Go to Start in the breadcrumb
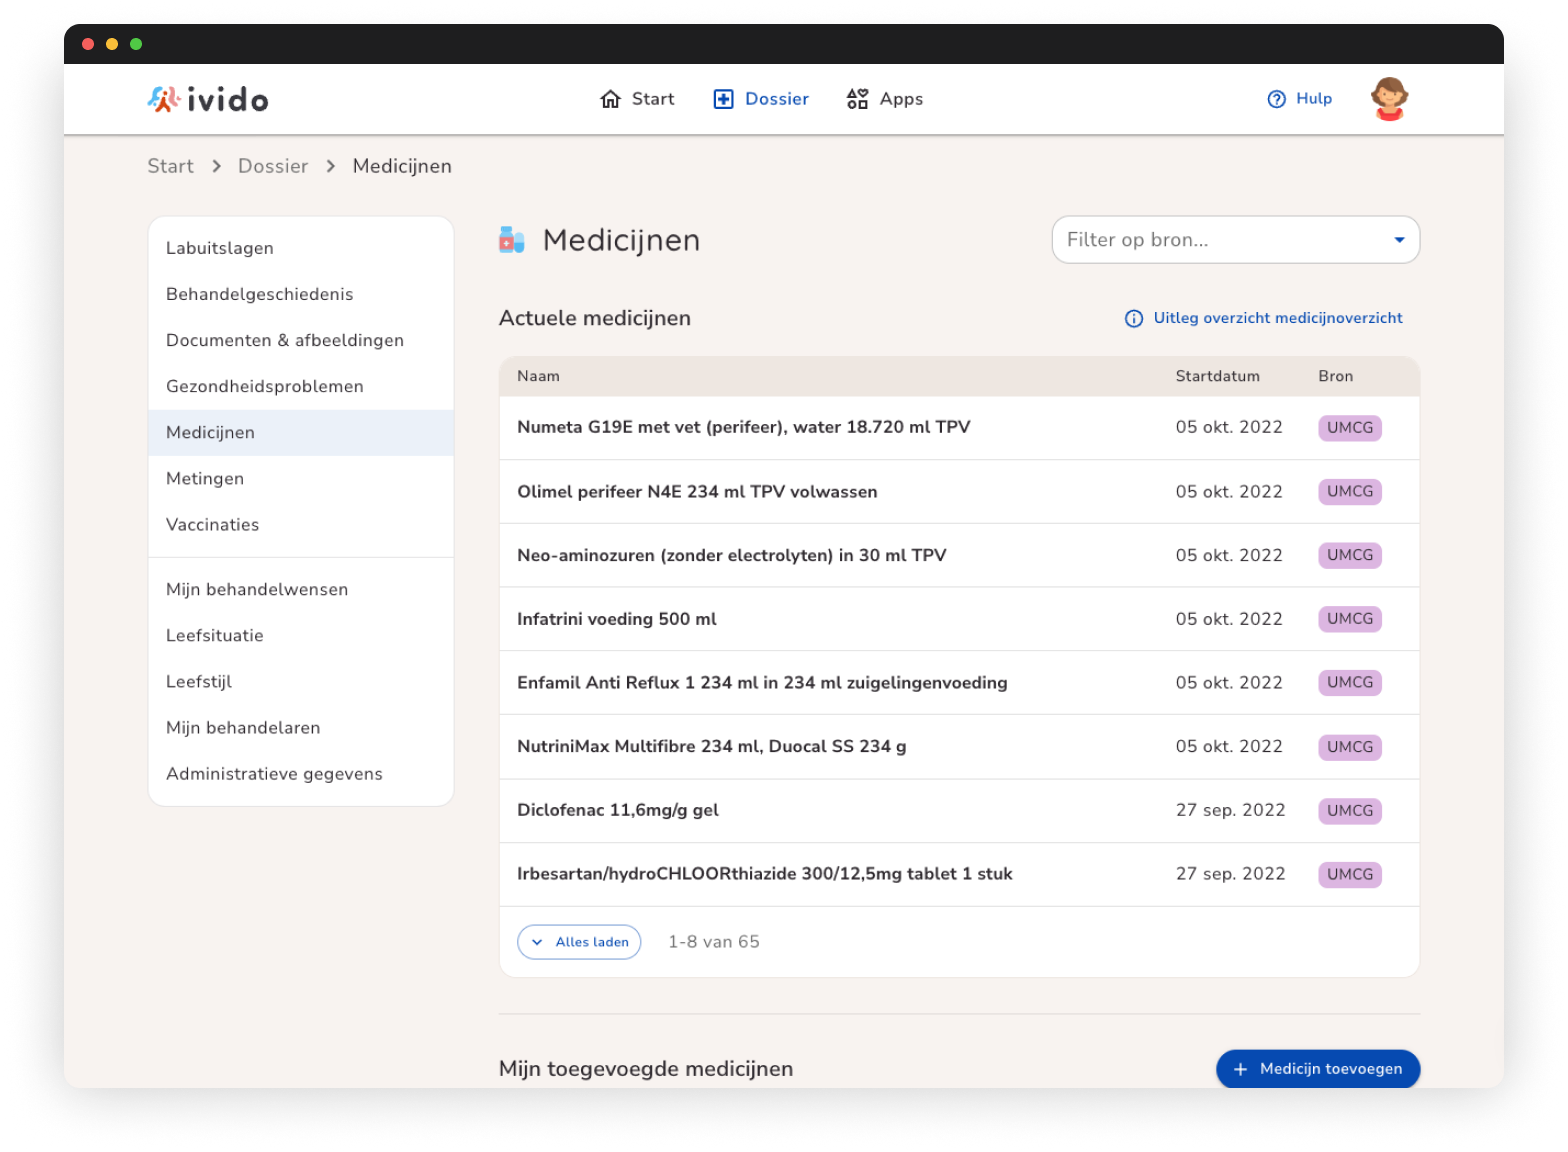Image resolution: width=1568 pixels, height=1152 pixels. [170, 166]
